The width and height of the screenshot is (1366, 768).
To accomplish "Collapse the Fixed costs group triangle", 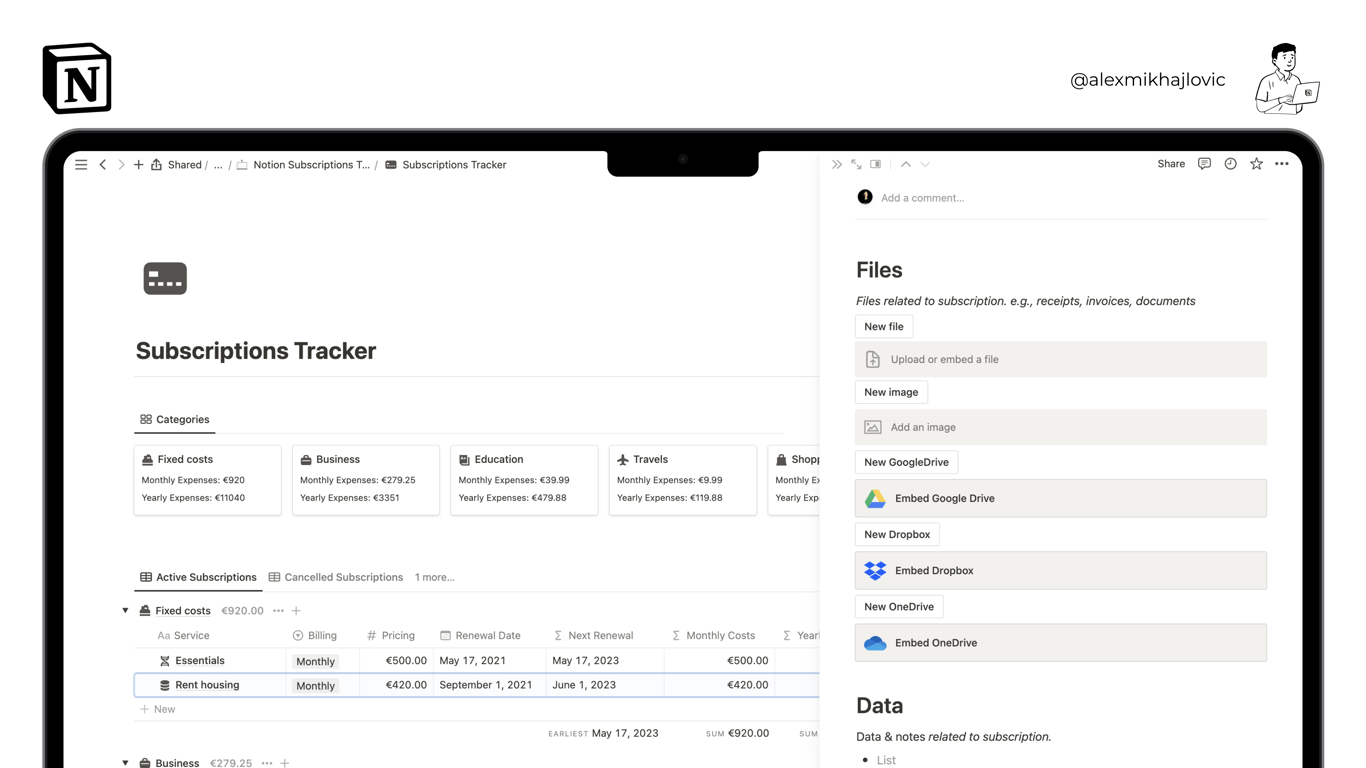I will click(125, 610).
